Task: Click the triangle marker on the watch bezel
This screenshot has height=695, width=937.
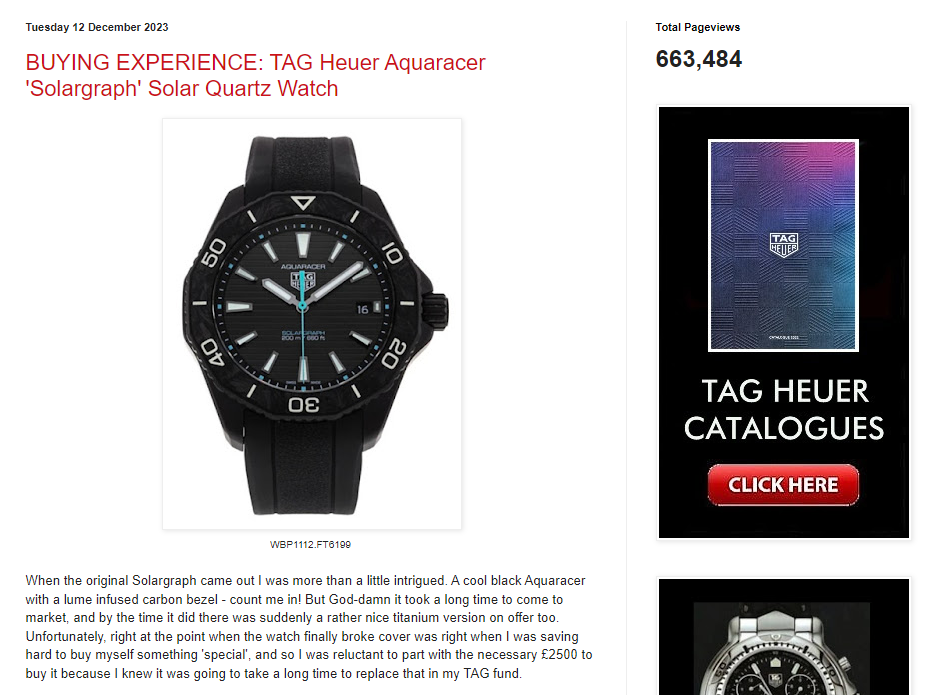Action: (x=303, y=203)
